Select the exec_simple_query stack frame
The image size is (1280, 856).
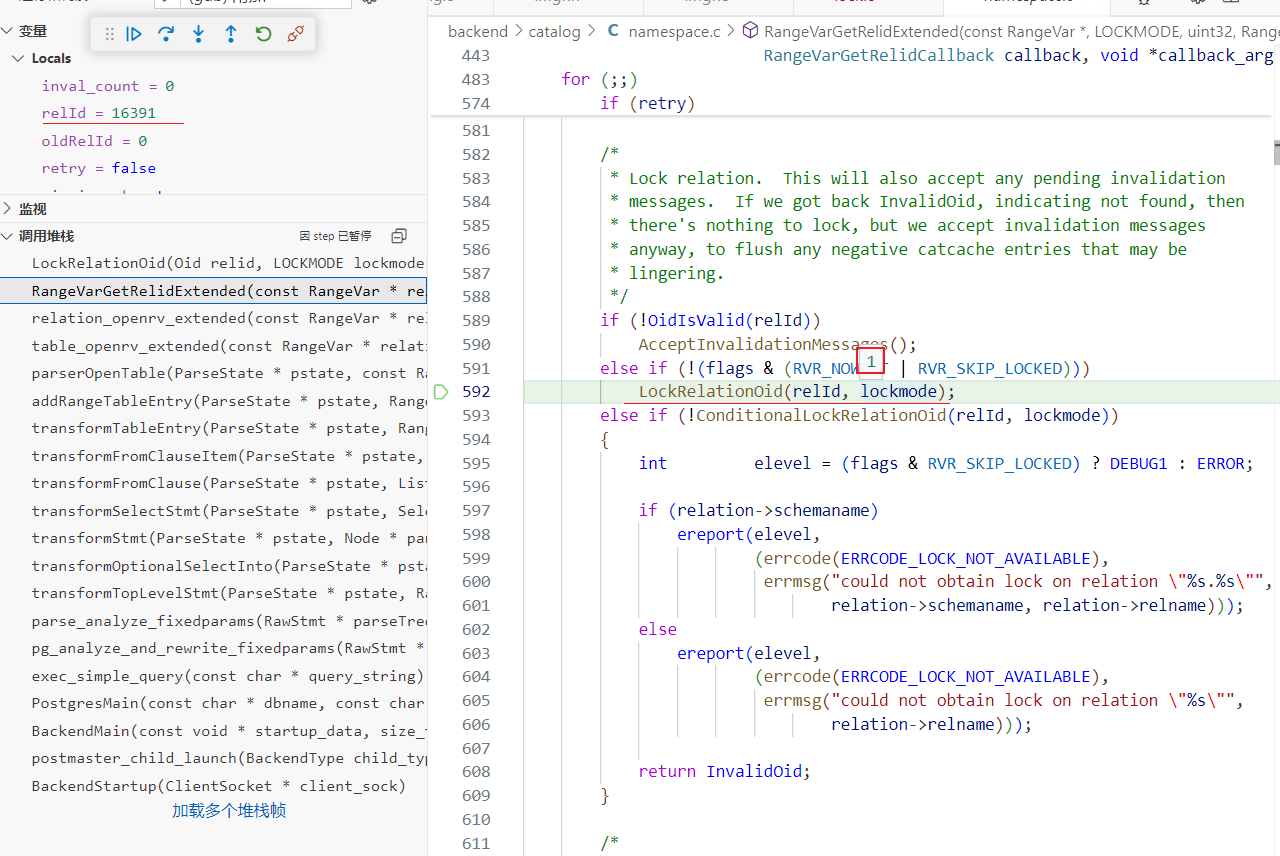click(227, 676)
